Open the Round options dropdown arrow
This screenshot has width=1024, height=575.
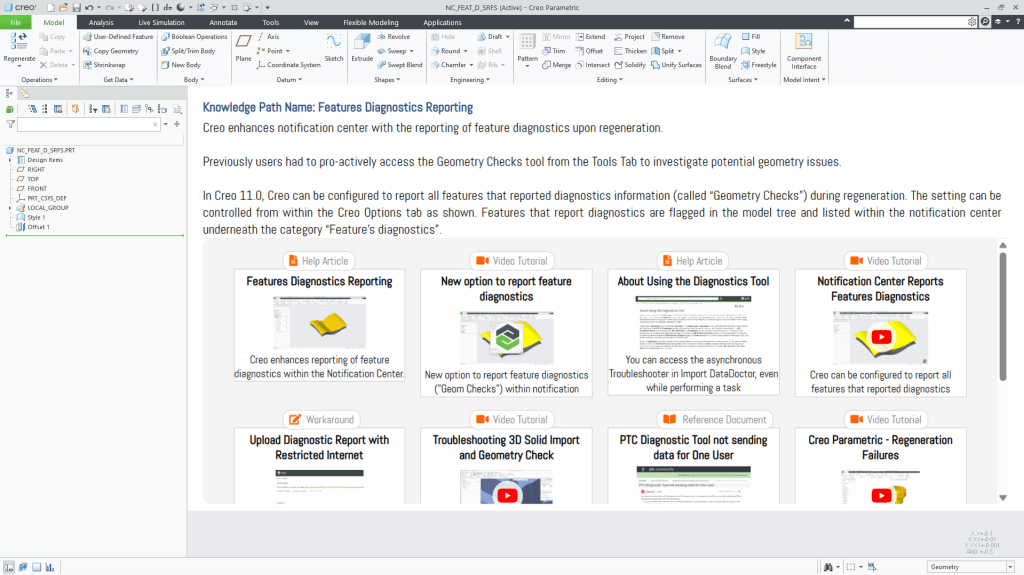469,51
